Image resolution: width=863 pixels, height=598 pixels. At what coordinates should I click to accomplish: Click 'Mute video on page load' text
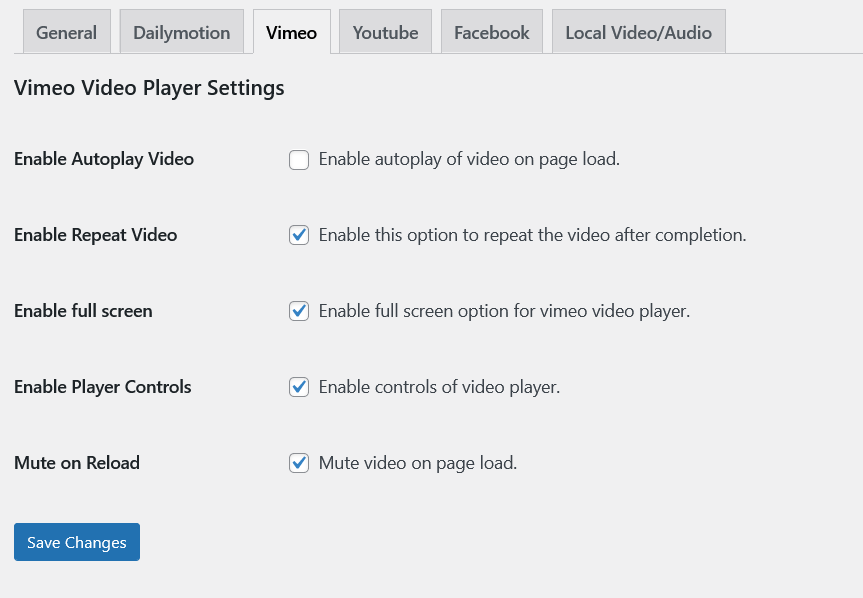417,463
